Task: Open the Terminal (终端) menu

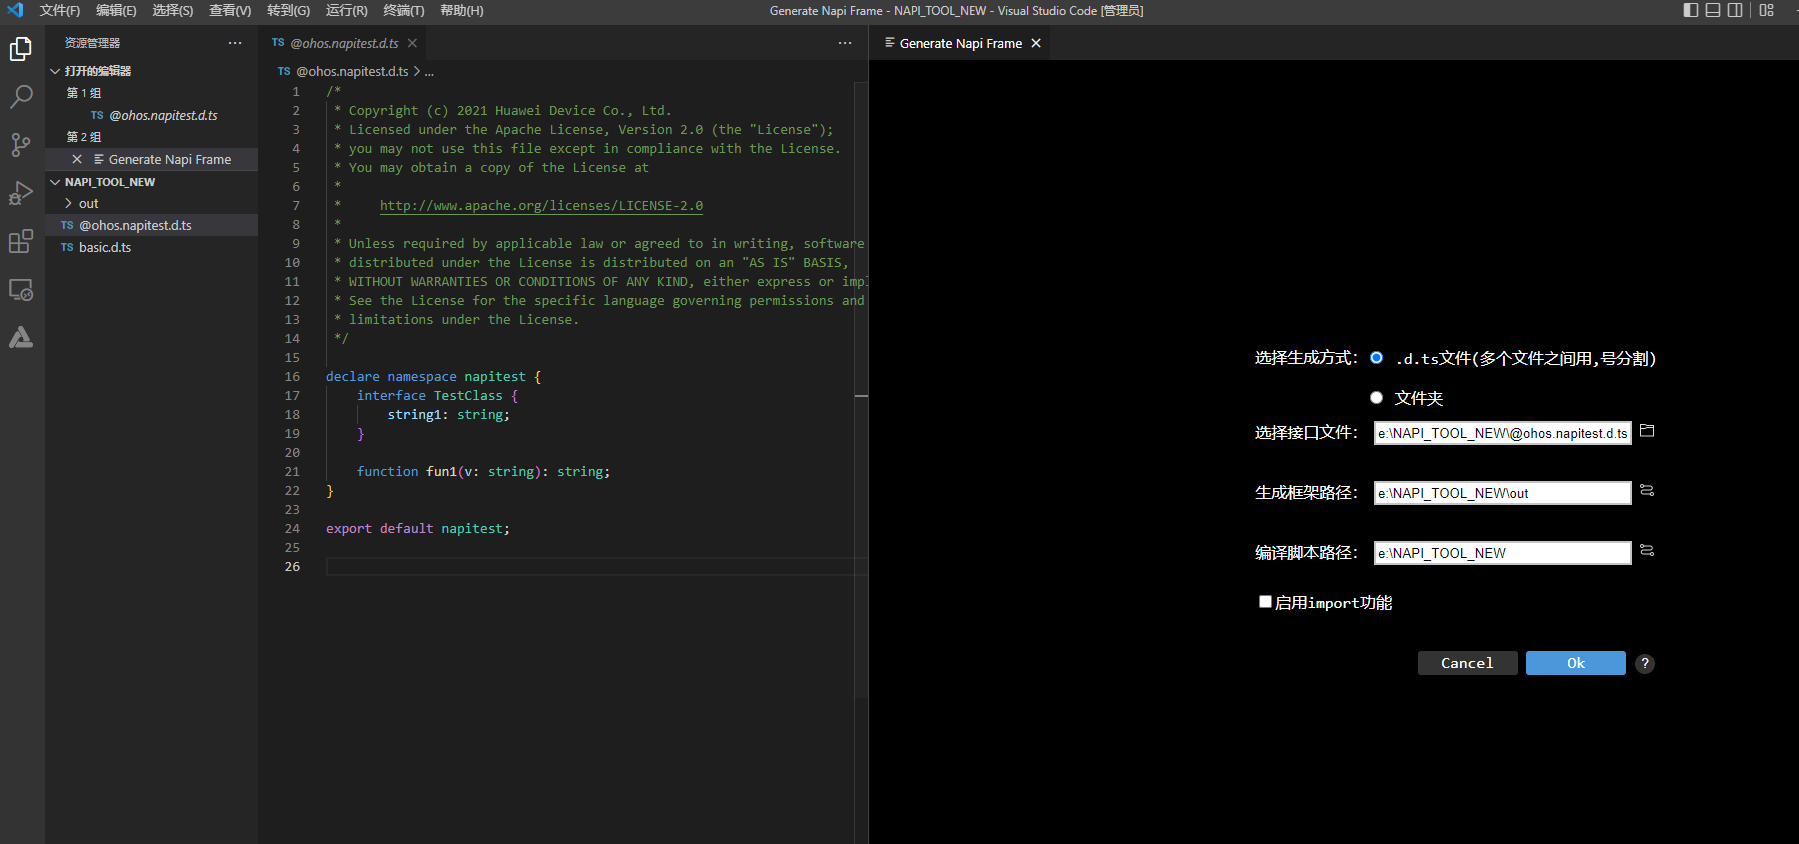Action: pos(404,10)
